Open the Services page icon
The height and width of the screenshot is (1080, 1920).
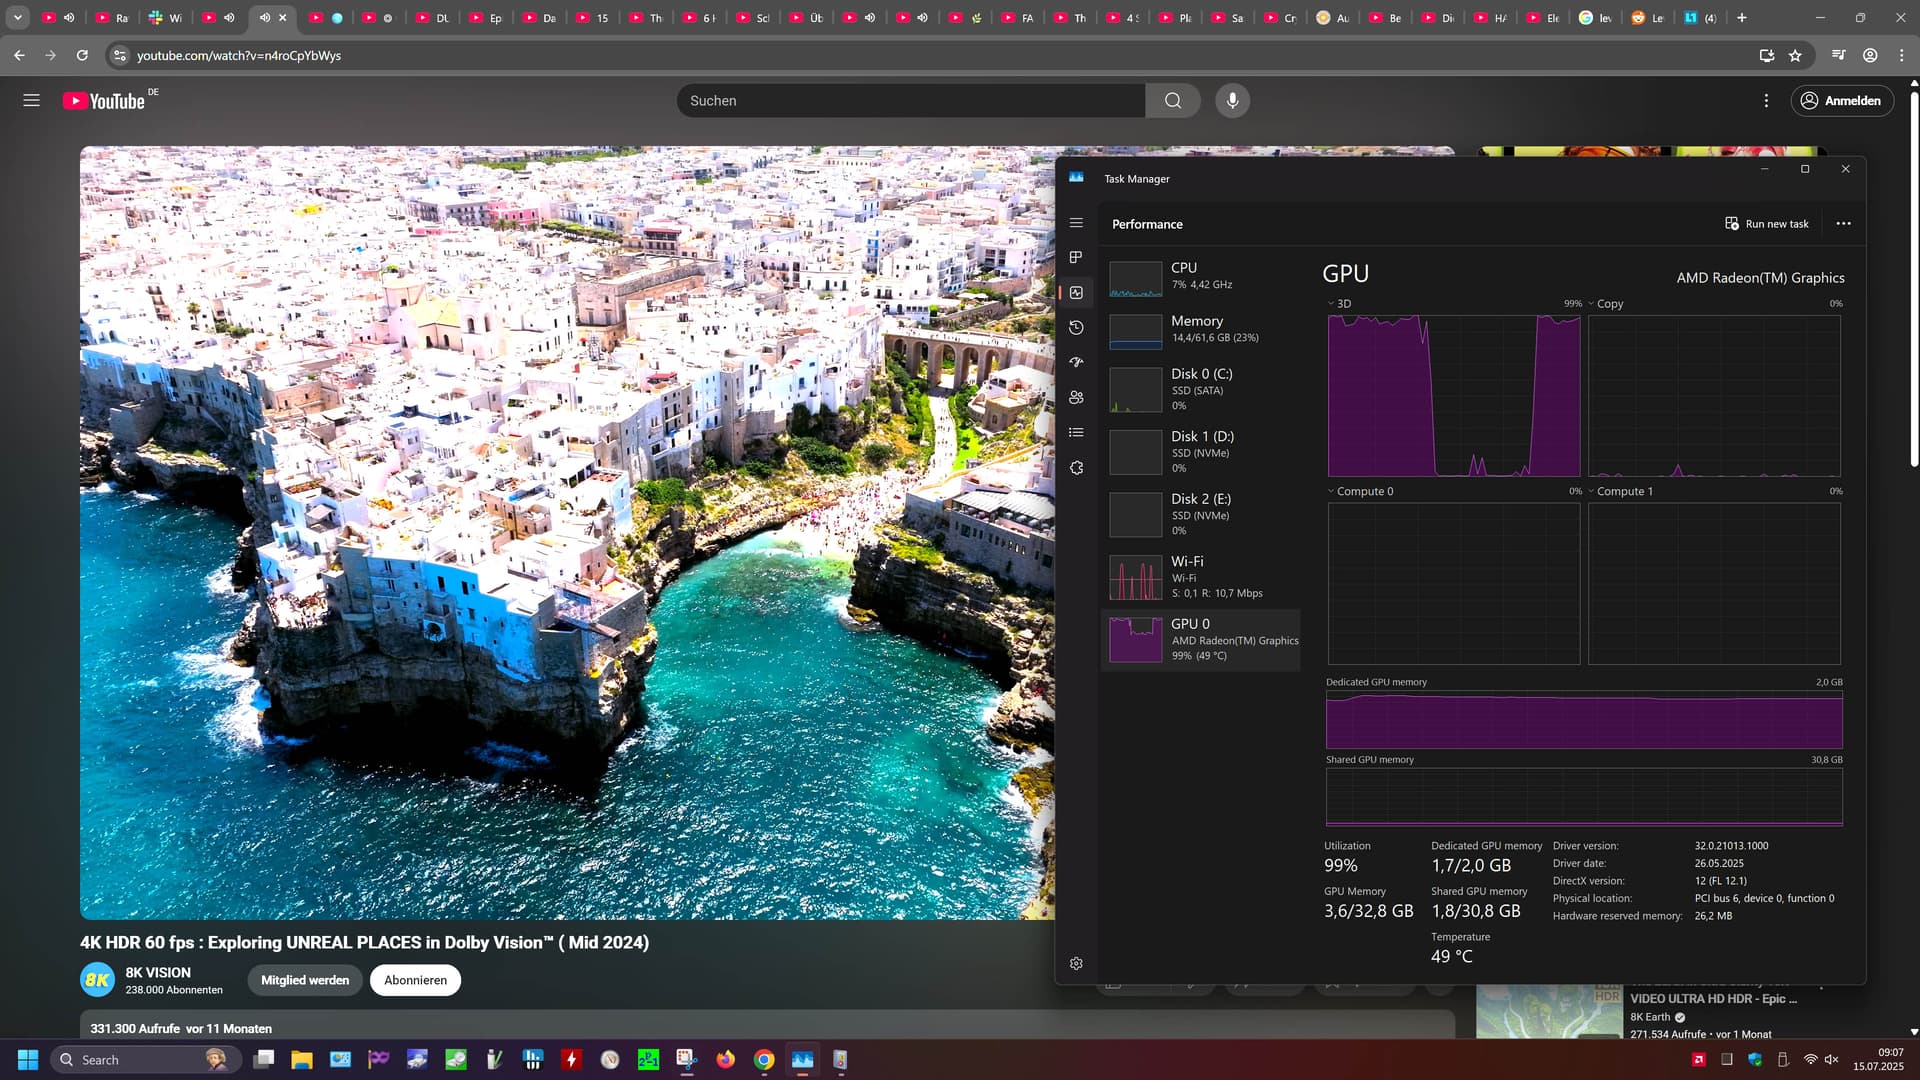click(1076, 467)
